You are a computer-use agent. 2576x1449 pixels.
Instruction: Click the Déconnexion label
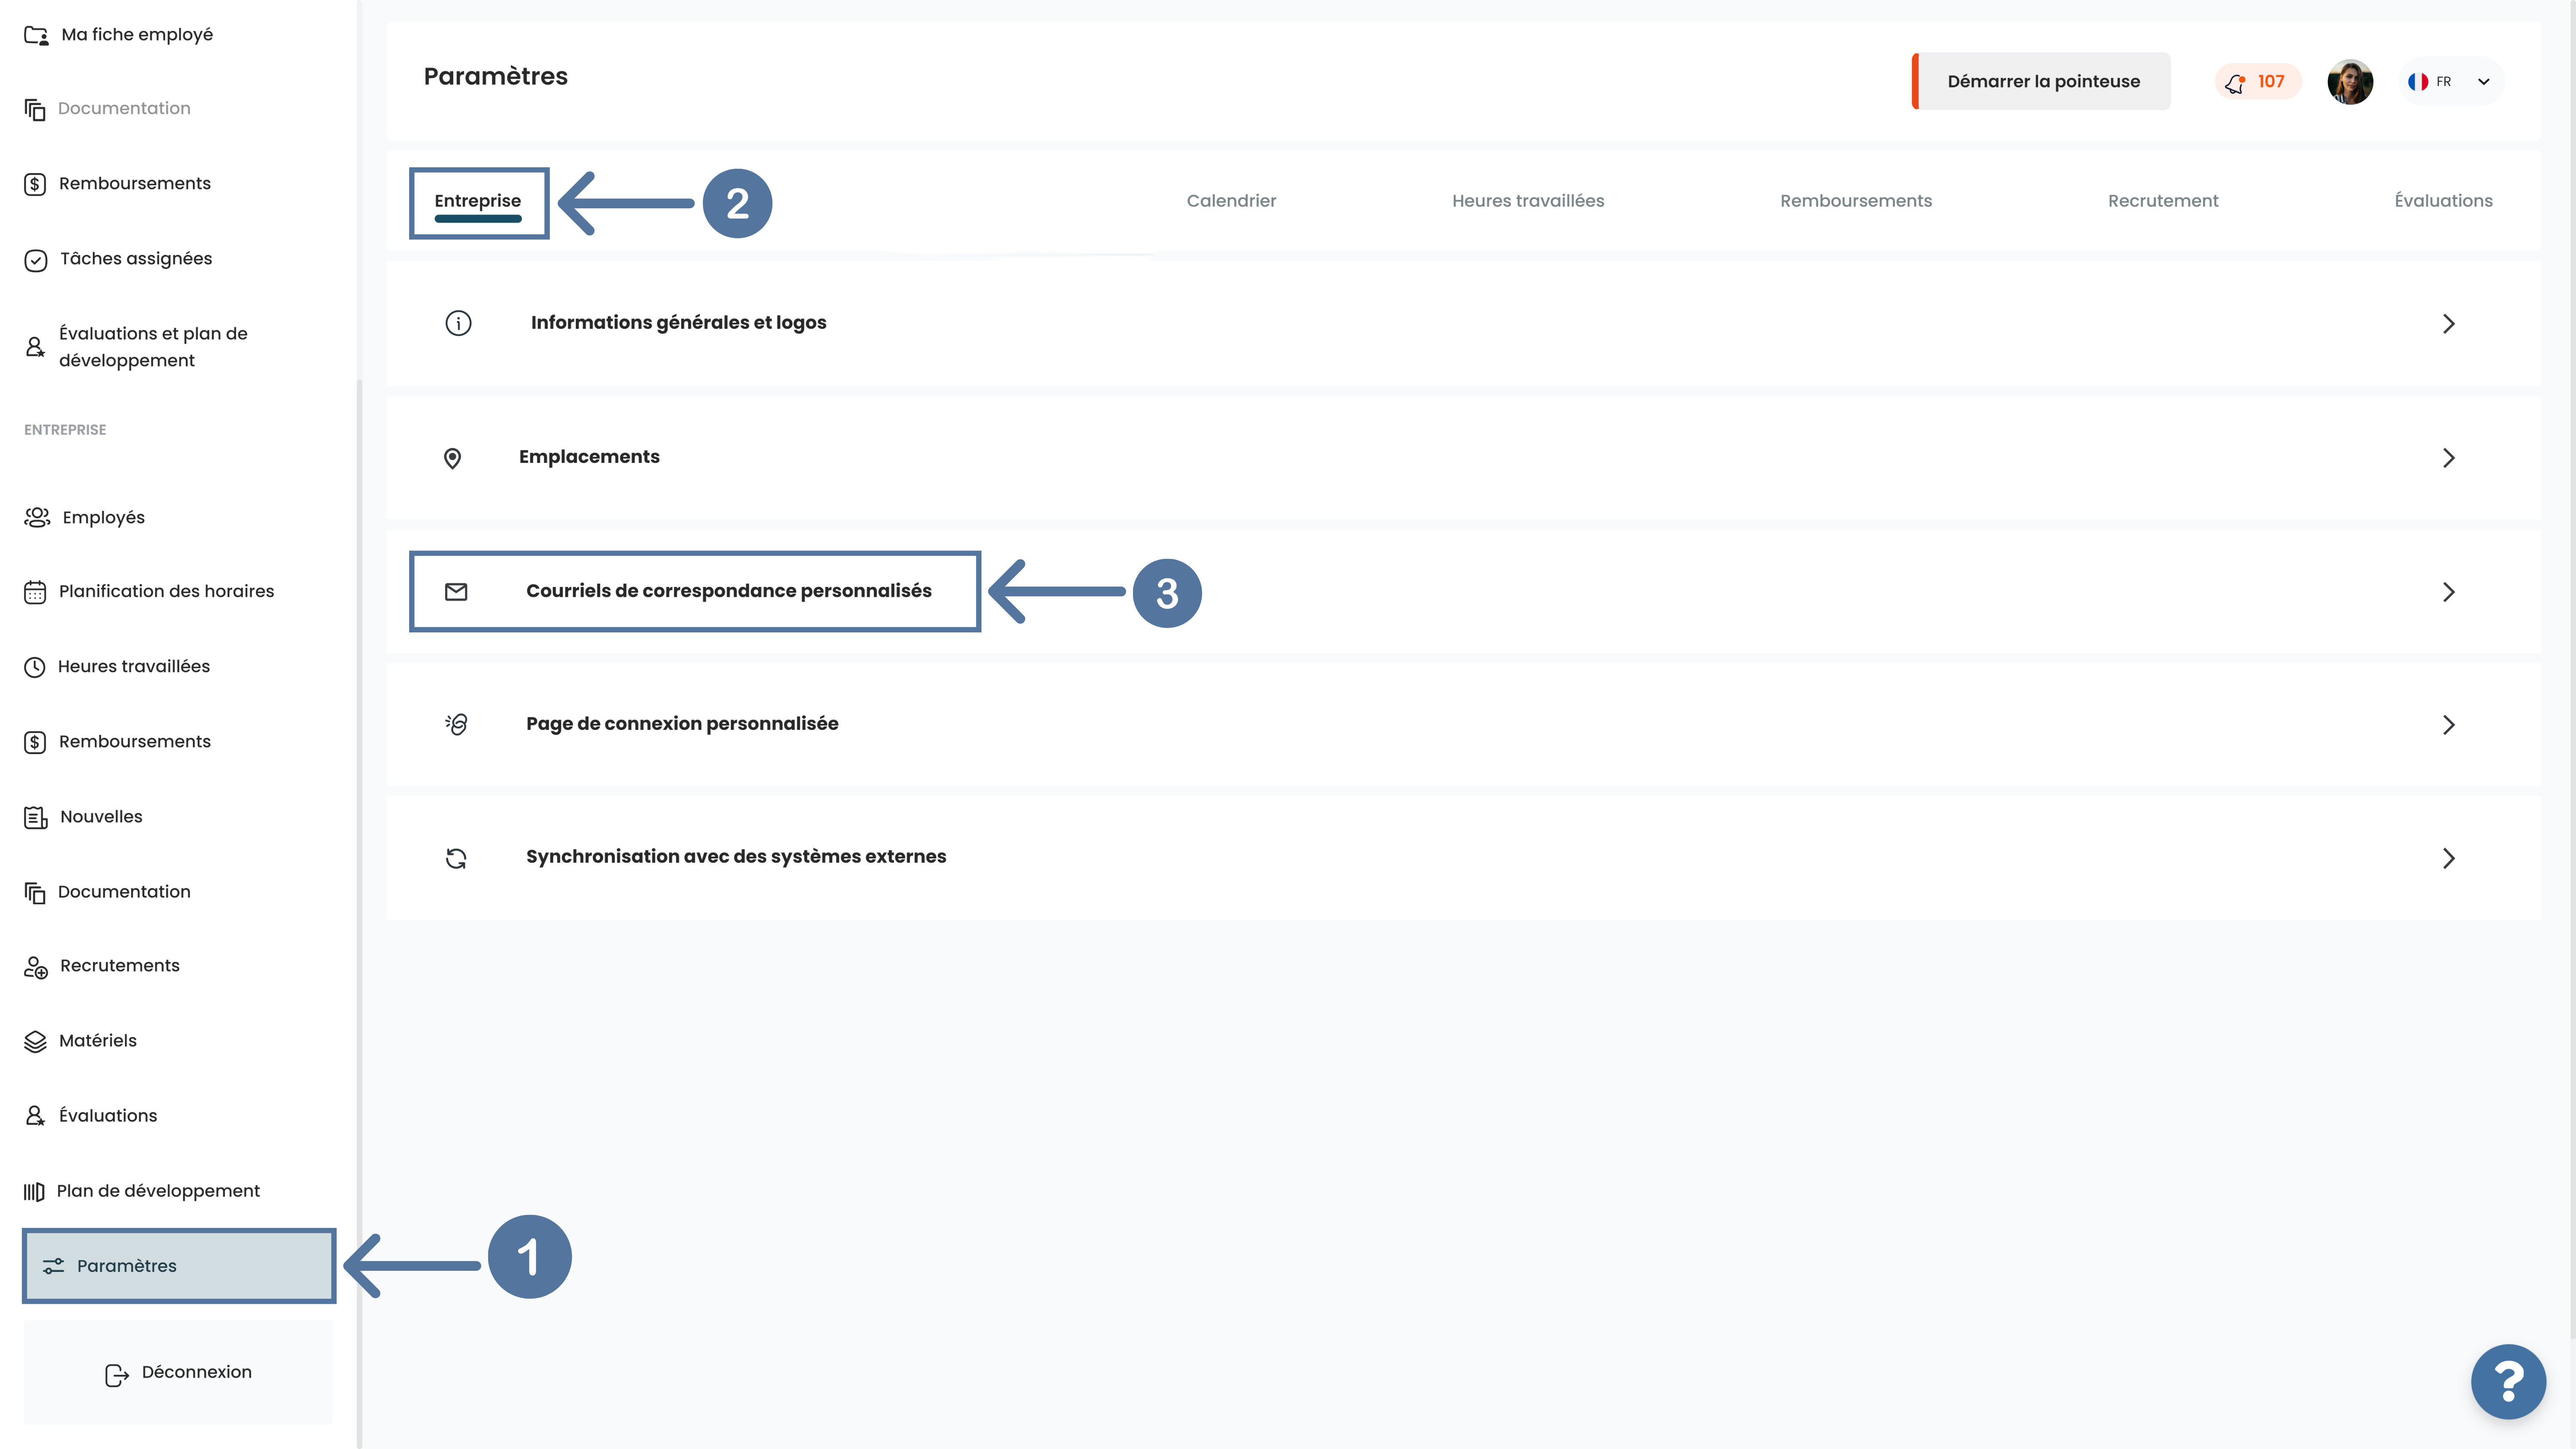[197, 1372]
